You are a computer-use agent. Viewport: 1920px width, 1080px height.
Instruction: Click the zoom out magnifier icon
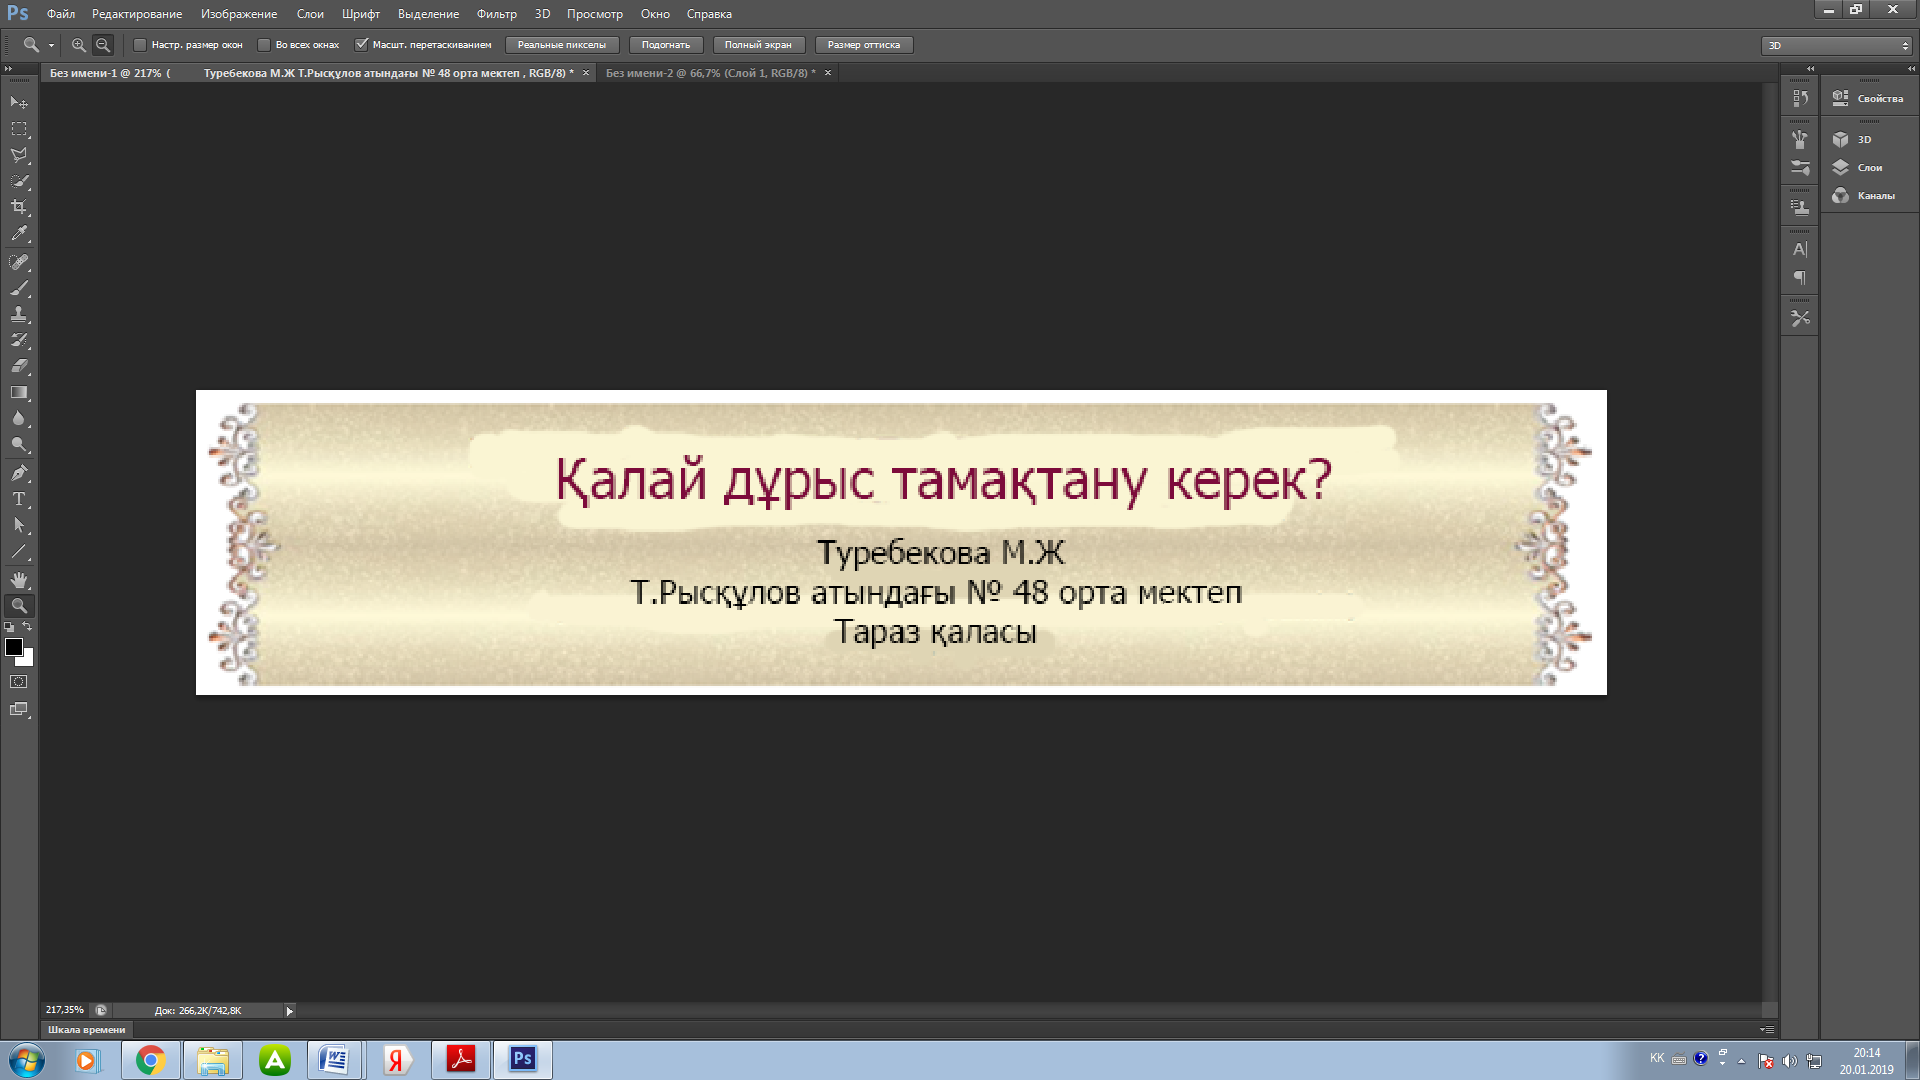click(x=103, y=45)
